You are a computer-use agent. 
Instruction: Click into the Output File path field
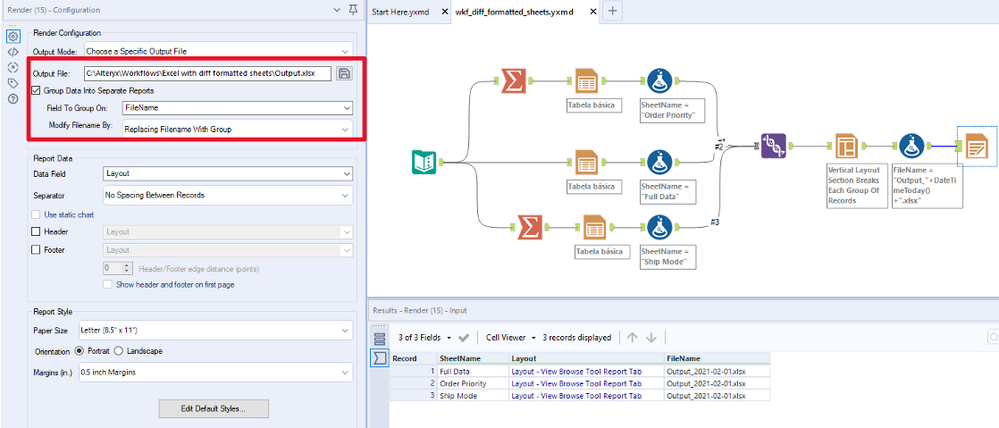coord(207,73)
